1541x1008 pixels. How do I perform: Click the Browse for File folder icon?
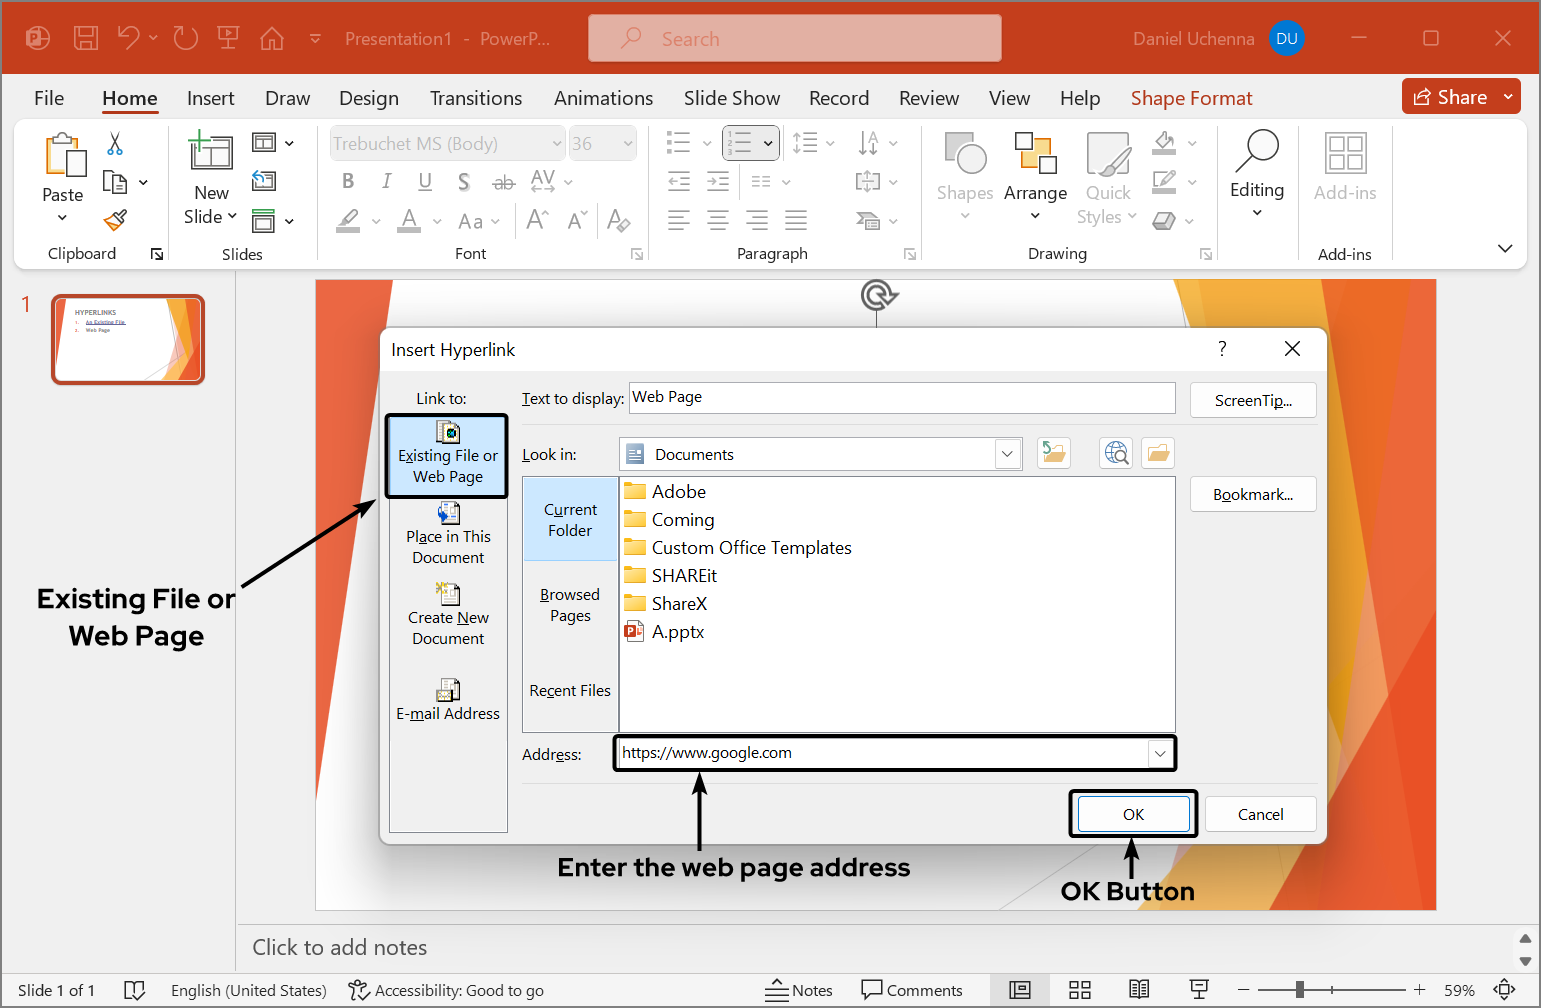point(1158,454)
